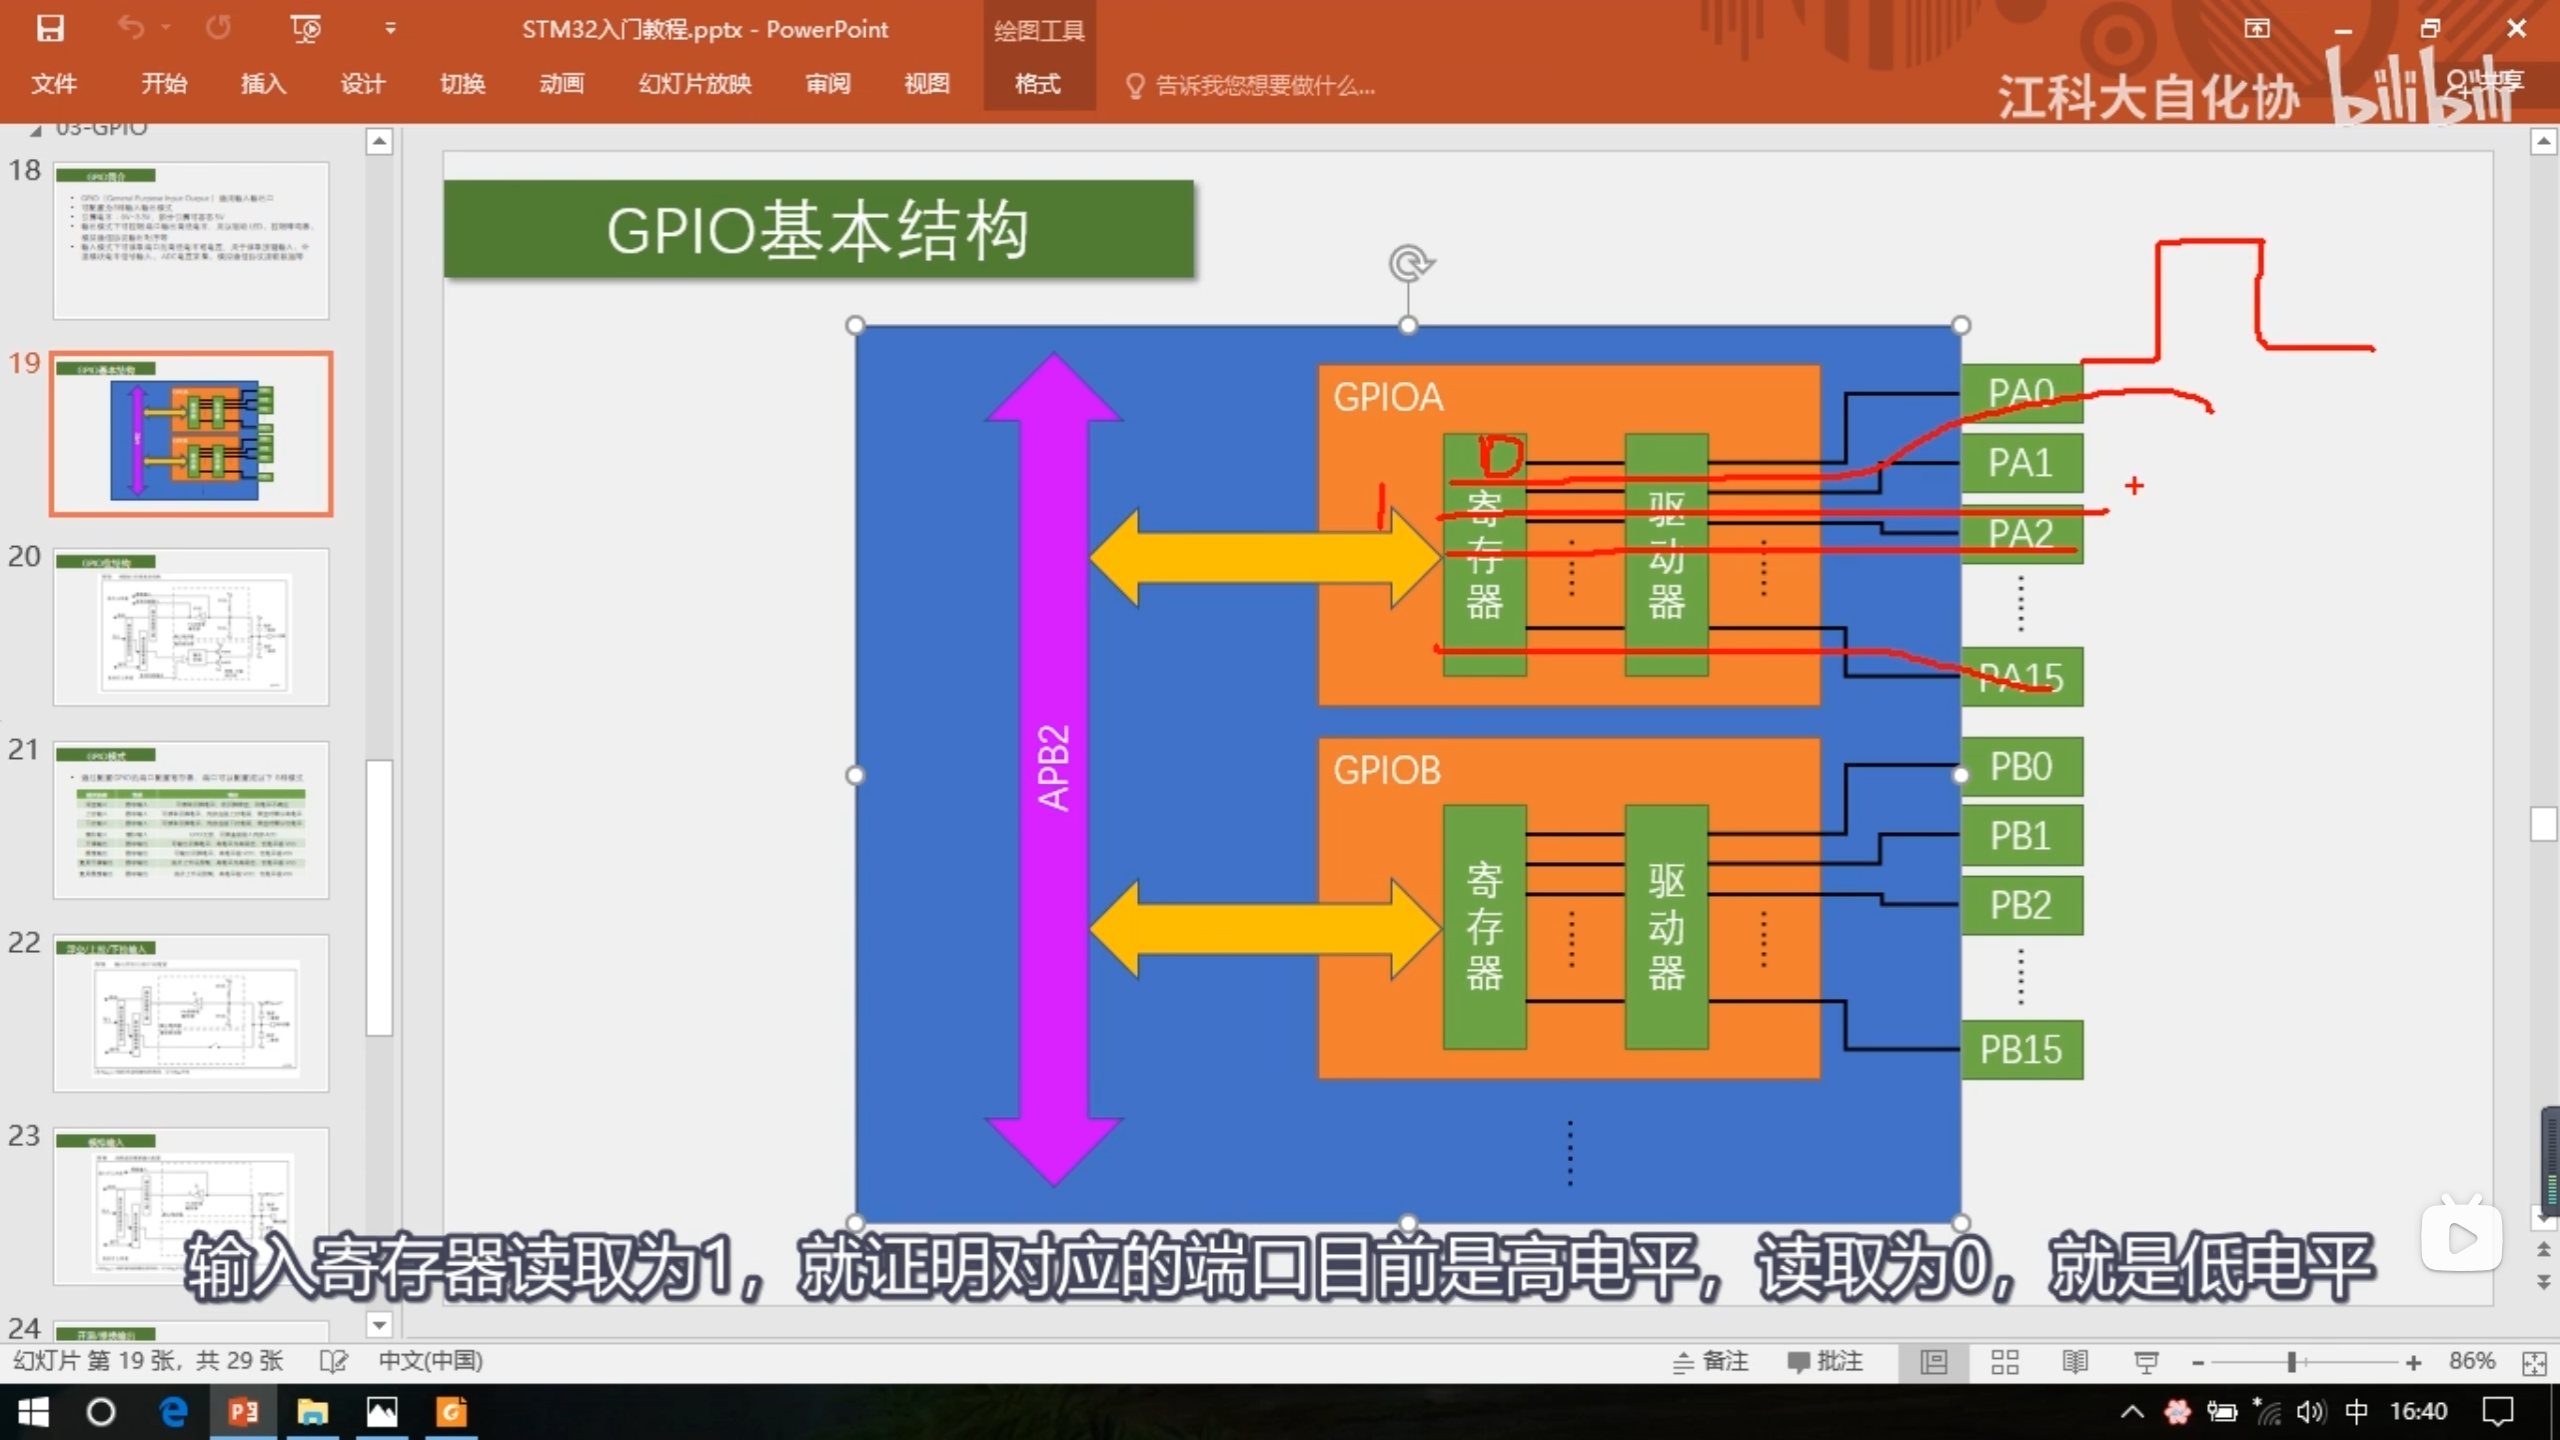Open Customize Quick Access Toolbar dropdown
This screenshot has width=2560, height=1440.
tap(391, 28)
